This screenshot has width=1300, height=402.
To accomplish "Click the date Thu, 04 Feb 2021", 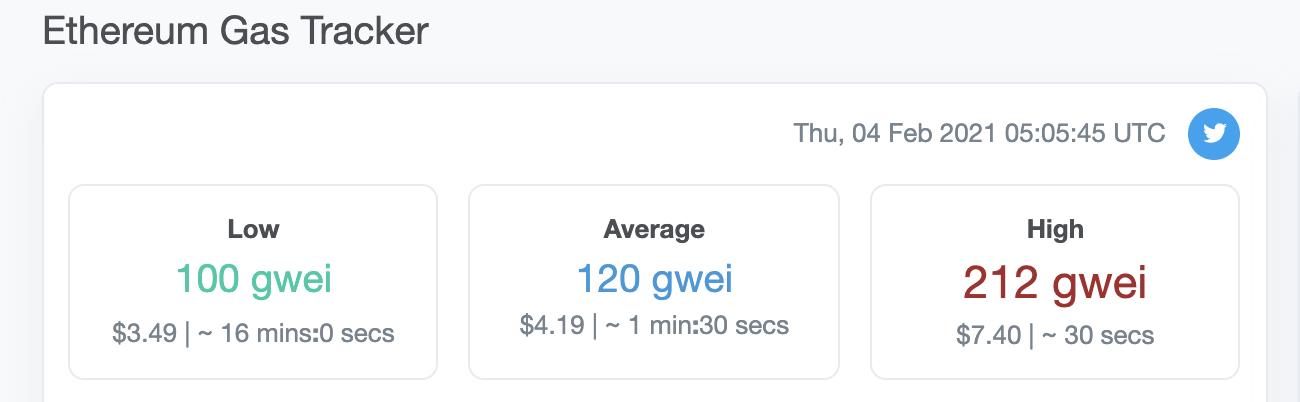I will coord(895,133).
